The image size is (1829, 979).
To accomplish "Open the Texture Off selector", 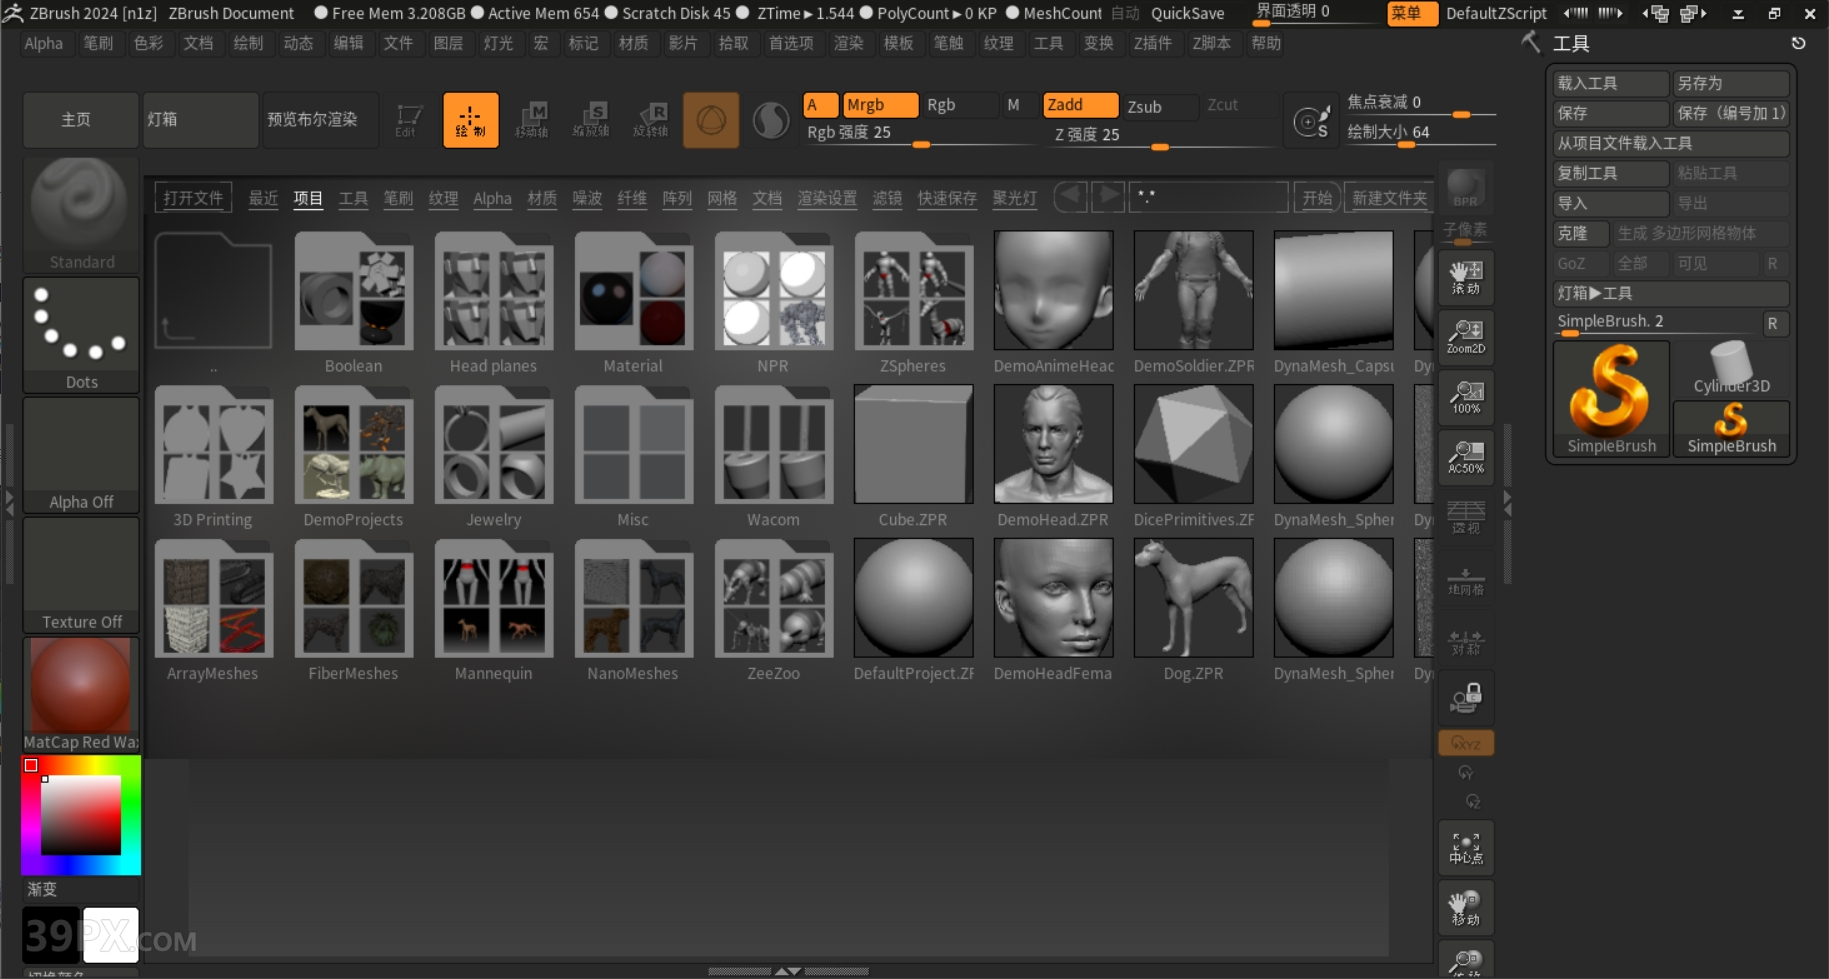I will click(81, 575).
